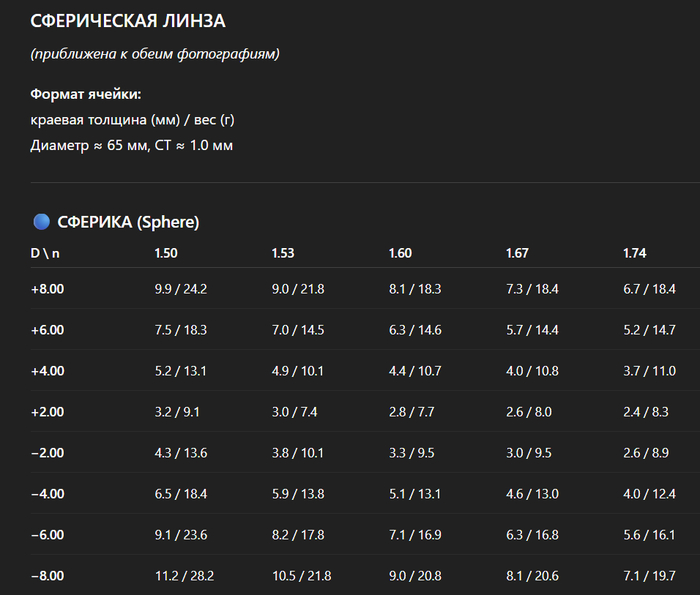This screenshot has width=700, height=595.
Task: Click the blue circle icon beside СФЕРИКА
Action: (41, 222)
